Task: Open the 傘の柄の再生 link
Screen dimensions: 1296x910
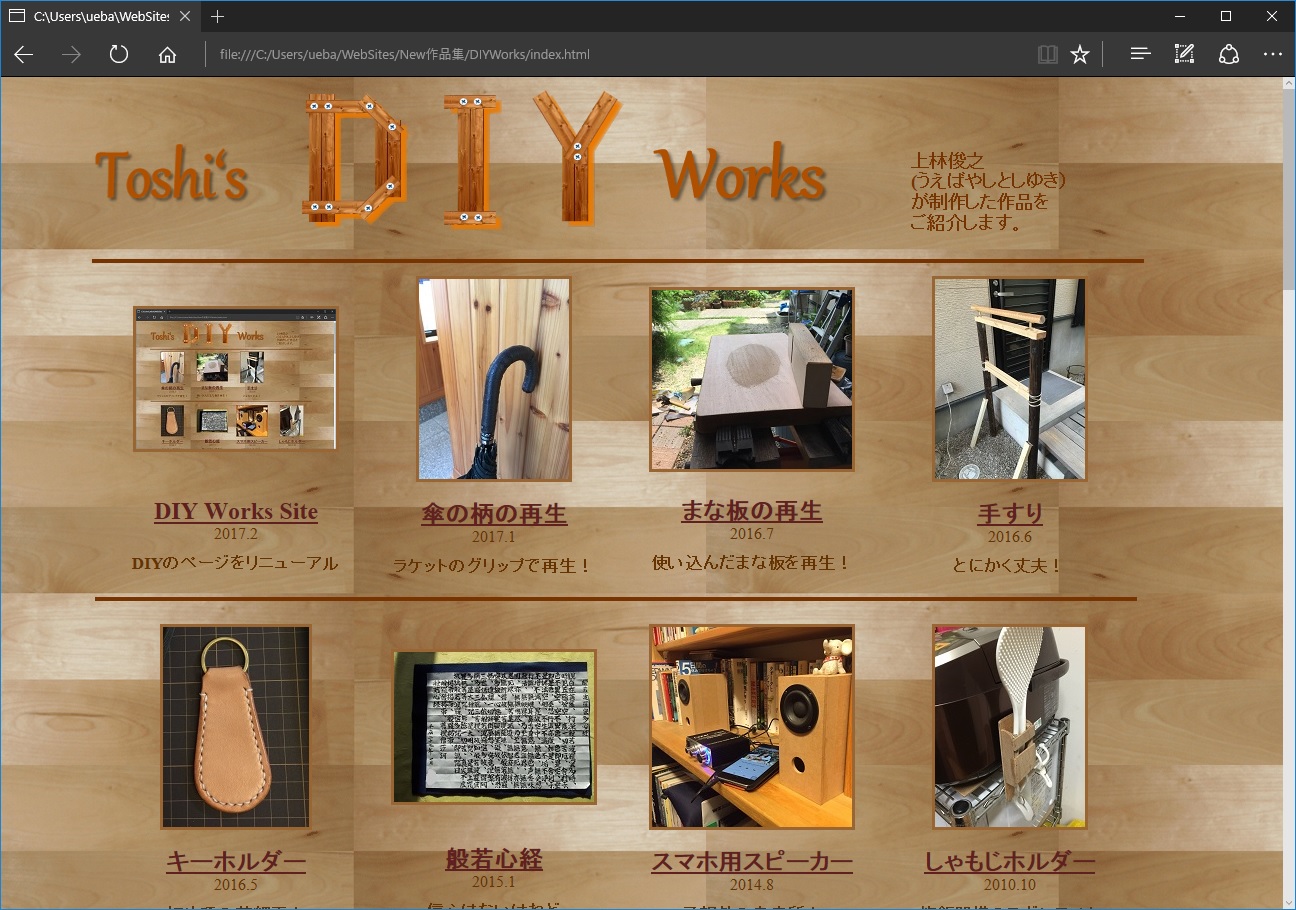Action: click(494, 515)
